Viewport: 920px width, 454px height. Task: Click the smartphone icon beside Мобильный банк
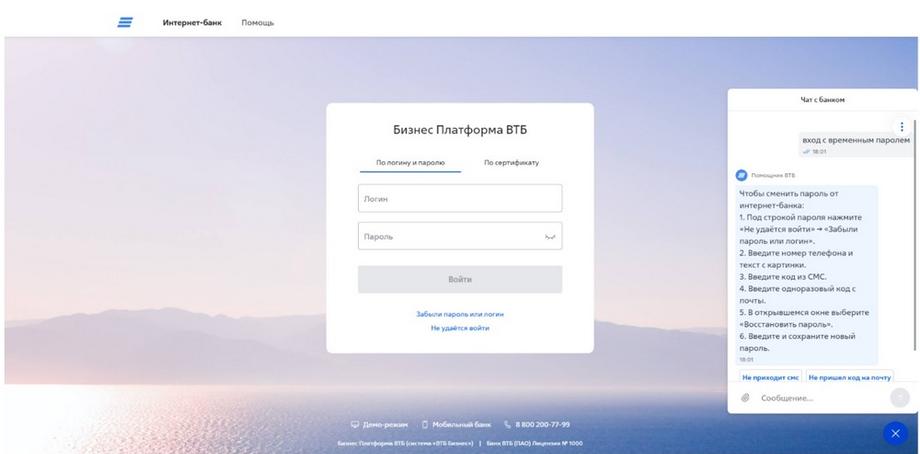(x=425, y=424)
